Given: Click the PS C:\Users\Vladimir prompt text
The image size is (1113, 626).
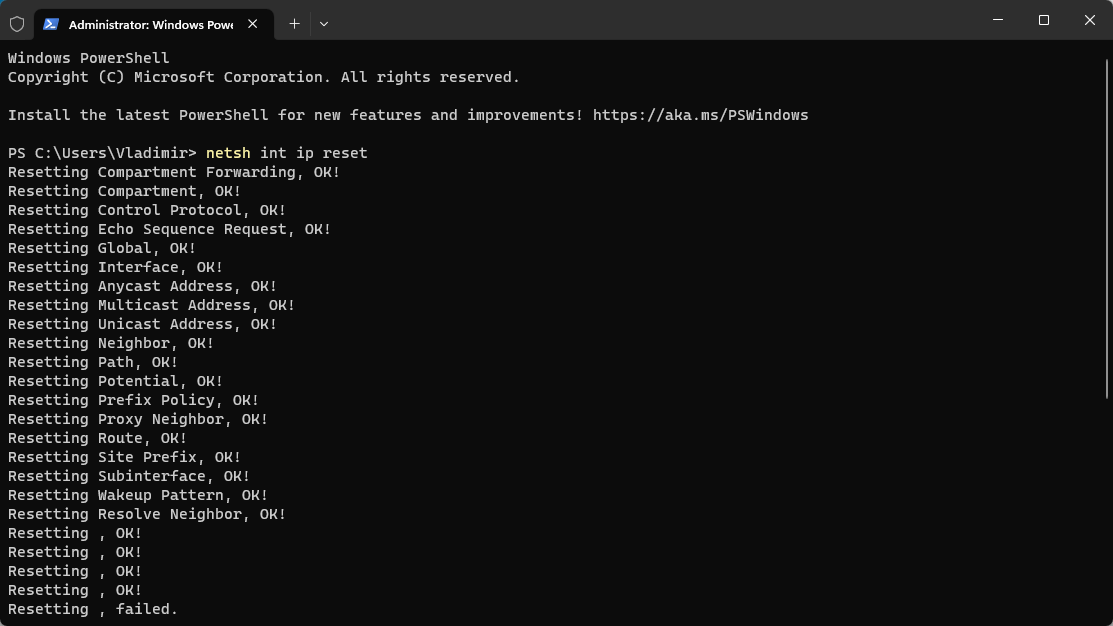Looking at the screenshot, I should 102,153.
